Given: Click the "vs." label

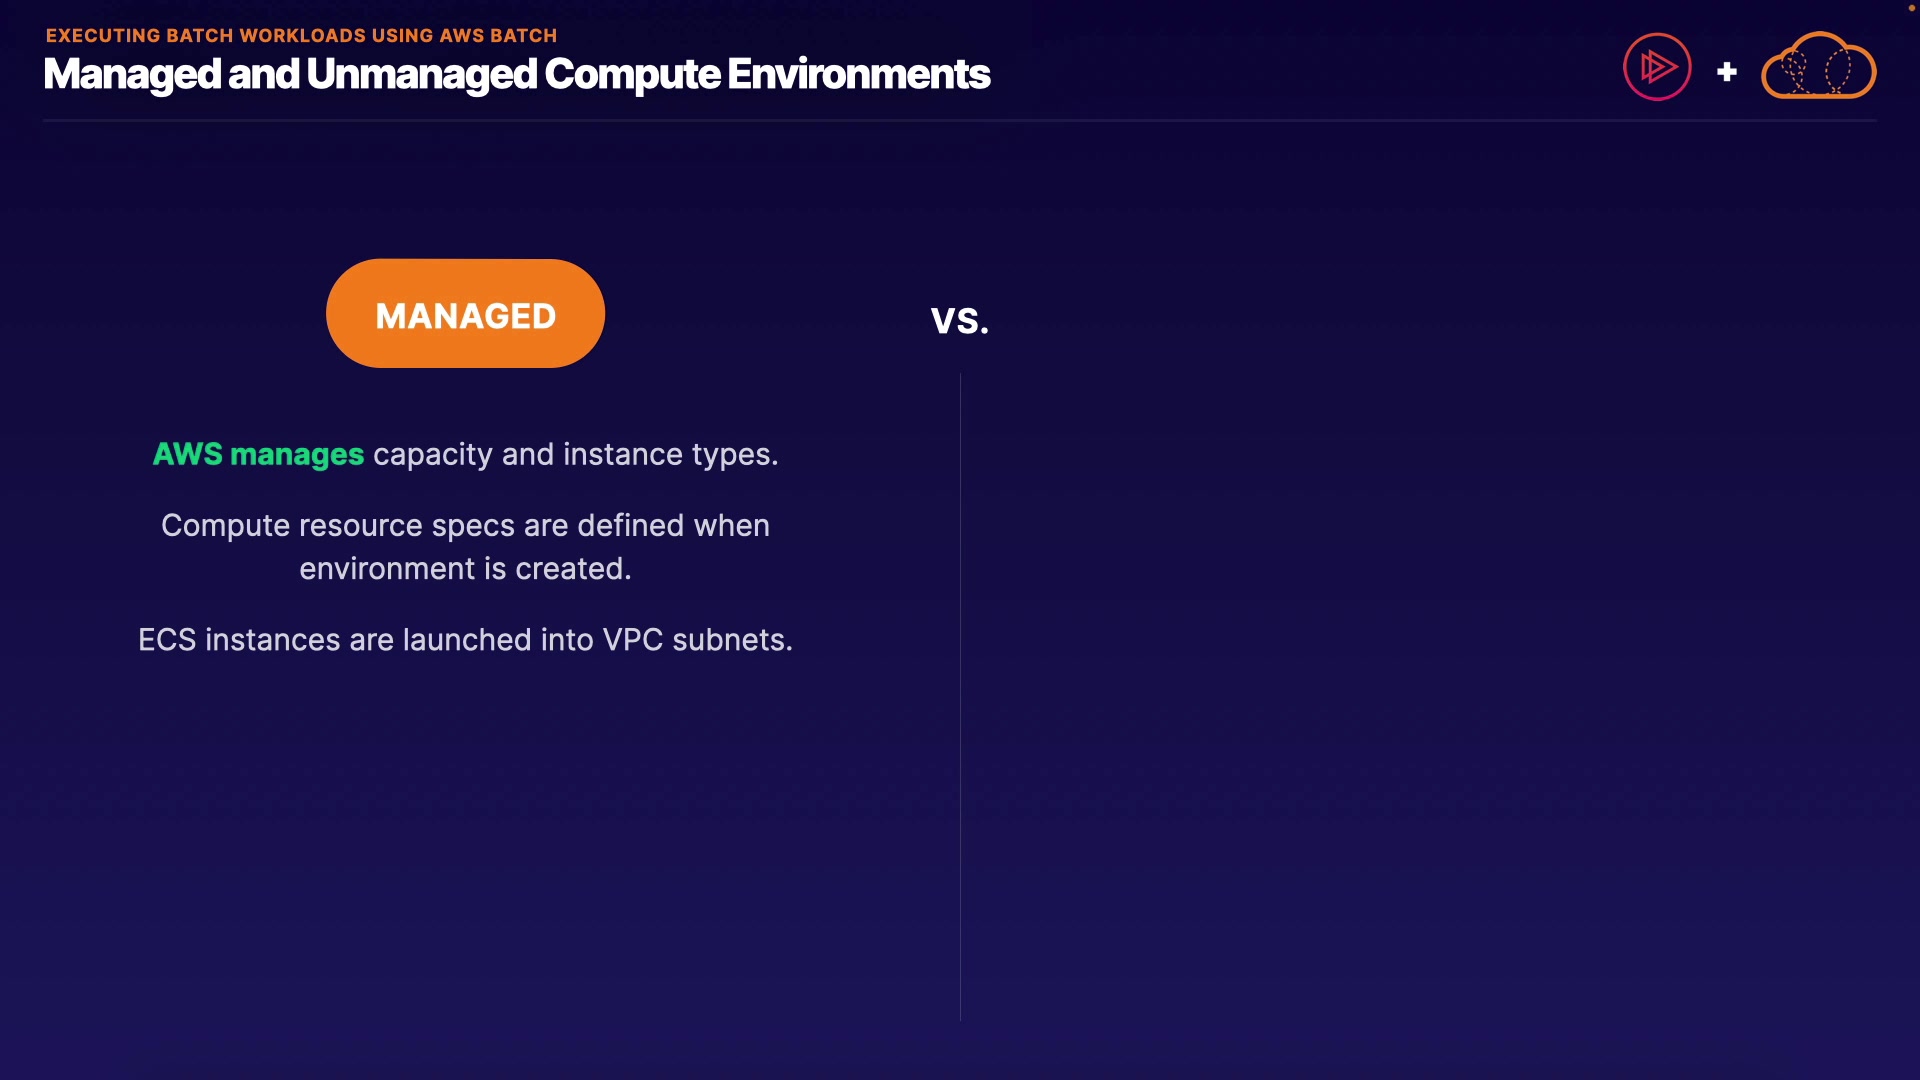Looking at the screenshot, I should tap(959, 321).
